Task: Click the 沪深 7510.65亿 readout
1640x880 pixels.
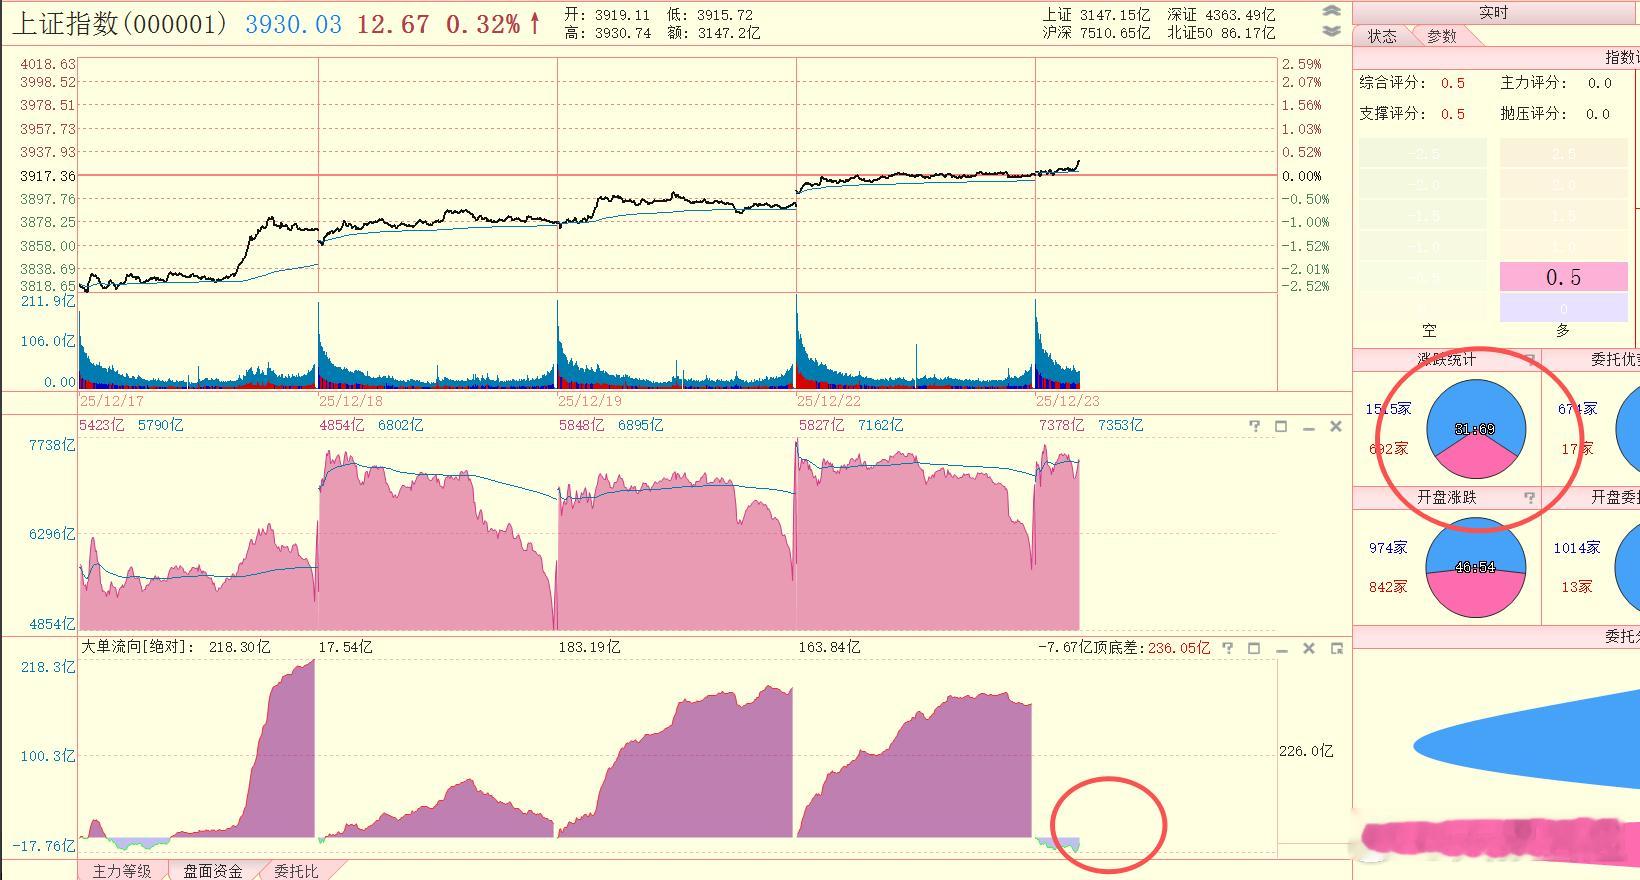Action: point(1096,33)
